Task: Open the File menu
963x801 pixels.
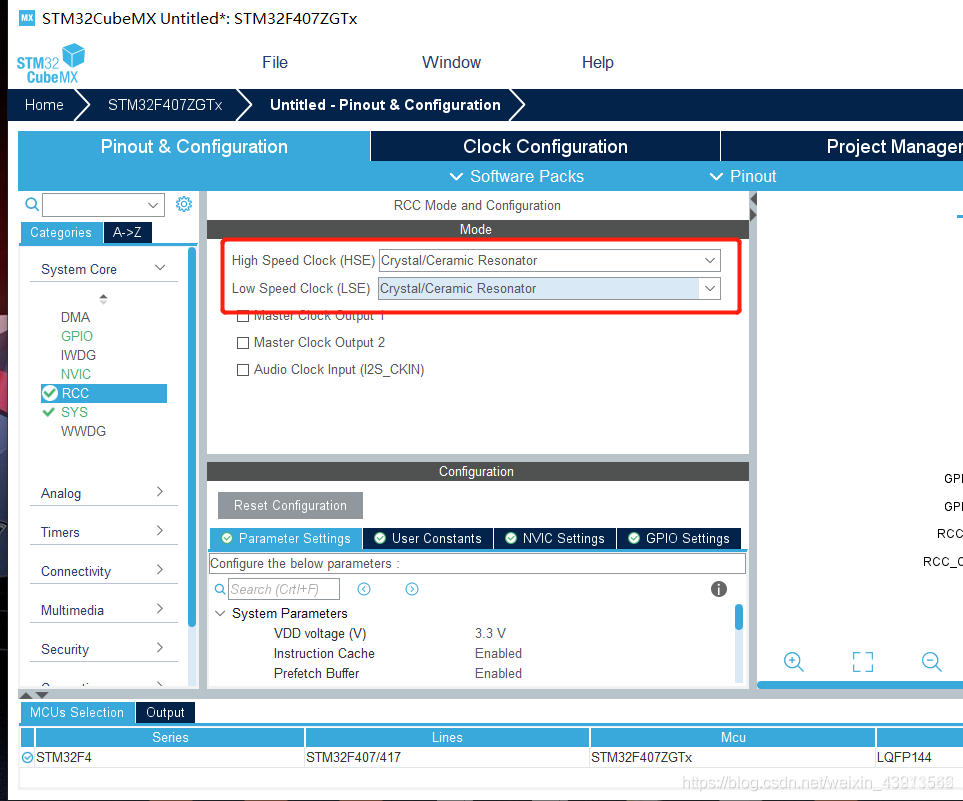Action: point(275,63)
